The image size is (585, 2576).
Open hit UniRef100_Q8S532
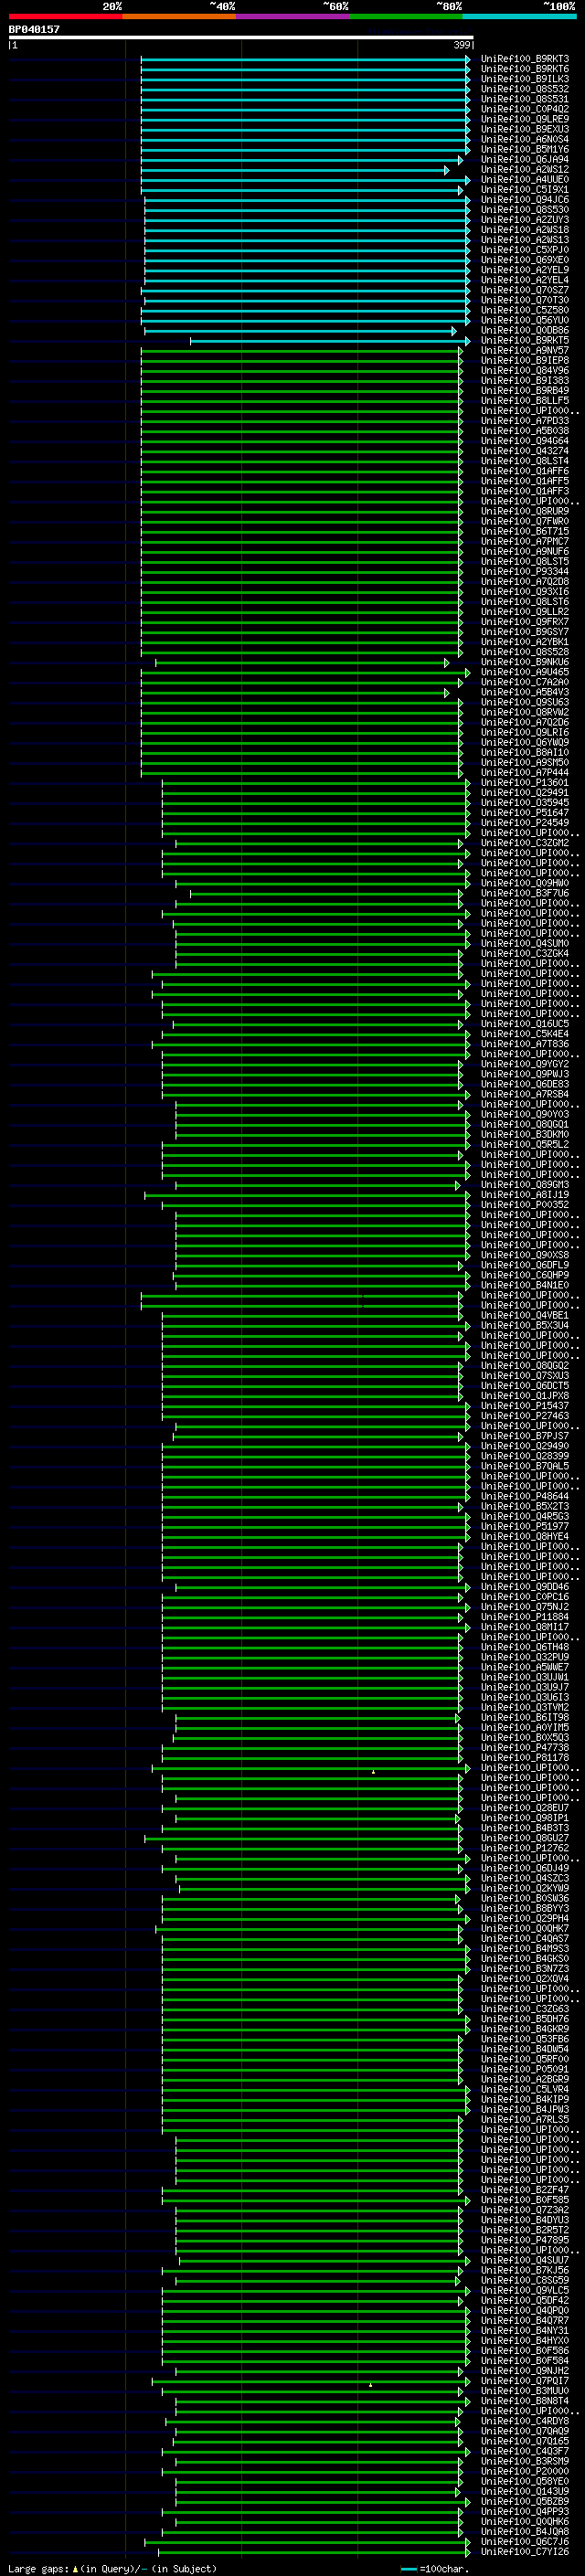(x=525, y=89)
